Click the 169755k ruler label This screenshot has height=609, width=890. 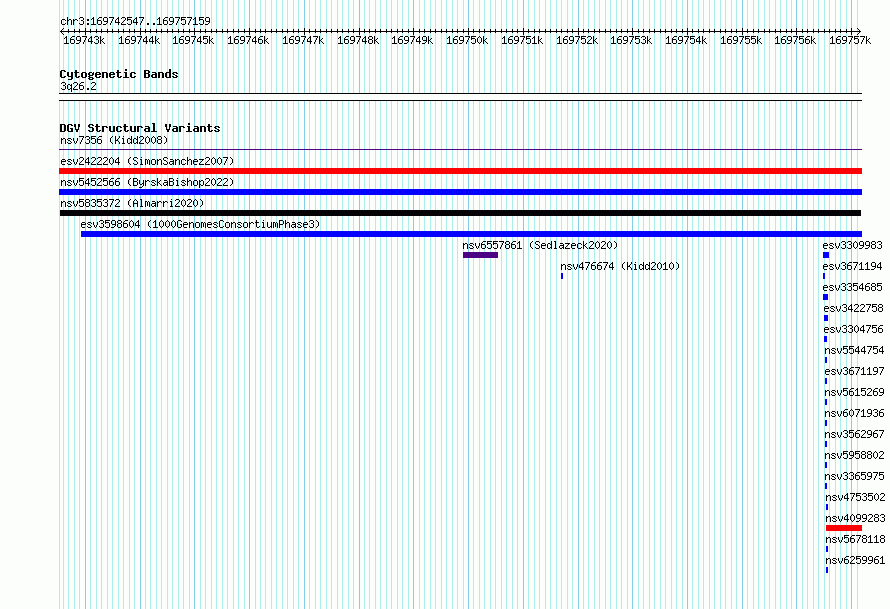pos(741,40)
